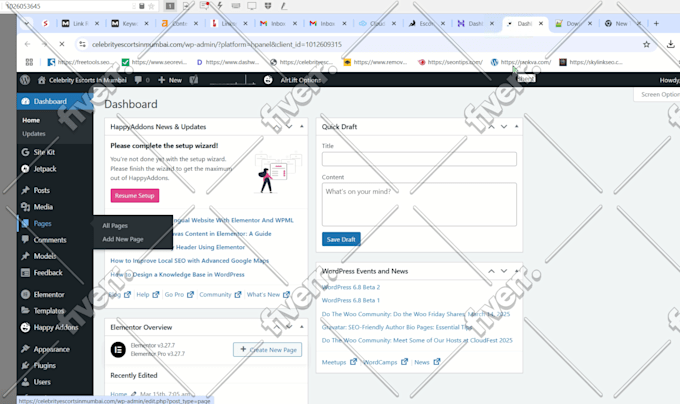Click the browser back arrow
Screen dimensions: 680x404
pyautogui.click(x=27, y=44)
